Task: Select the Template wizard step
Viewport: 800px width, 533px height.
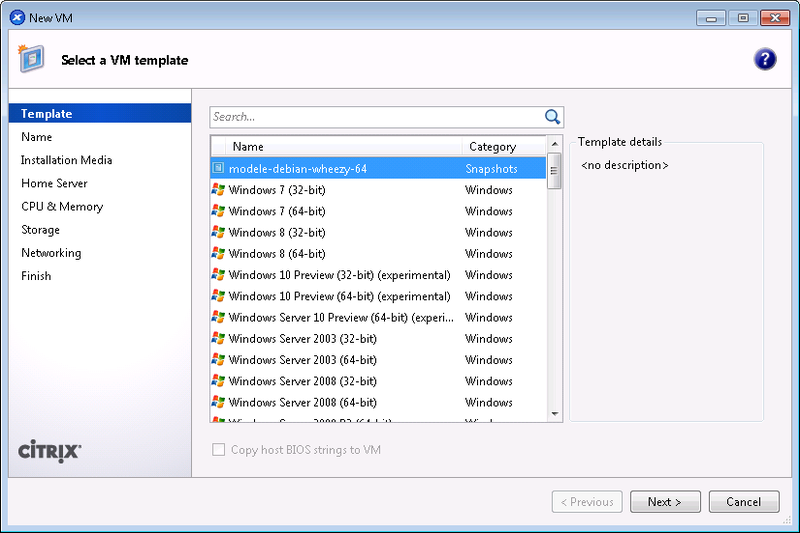Action: (x=100, y=113)
